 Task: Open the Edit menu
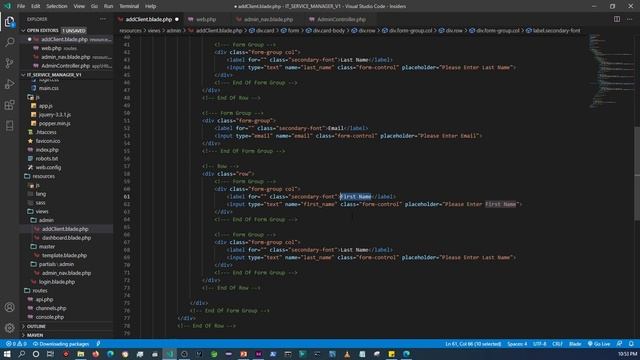(36, 6)
